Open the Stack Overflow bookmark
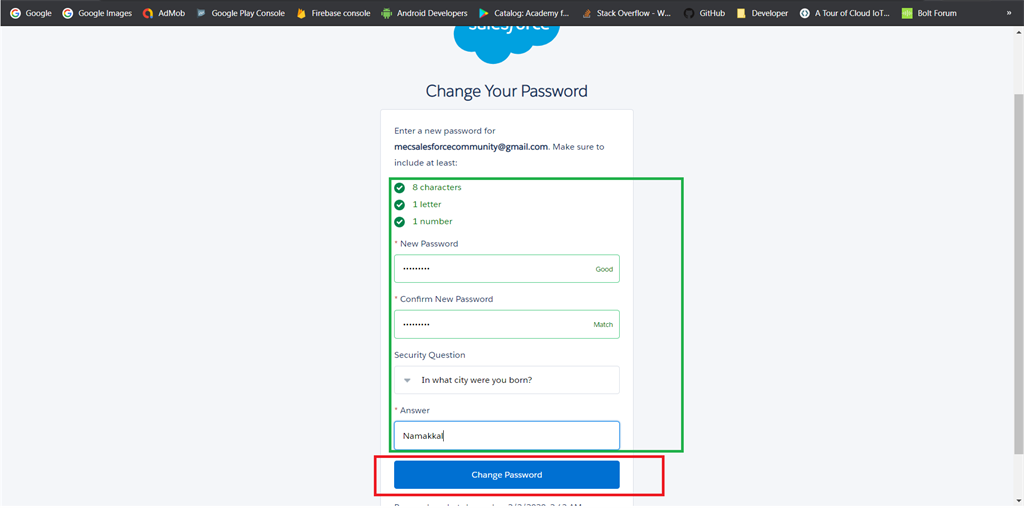The width and height of the screenshot is (1024, 508). click(627, 13)
